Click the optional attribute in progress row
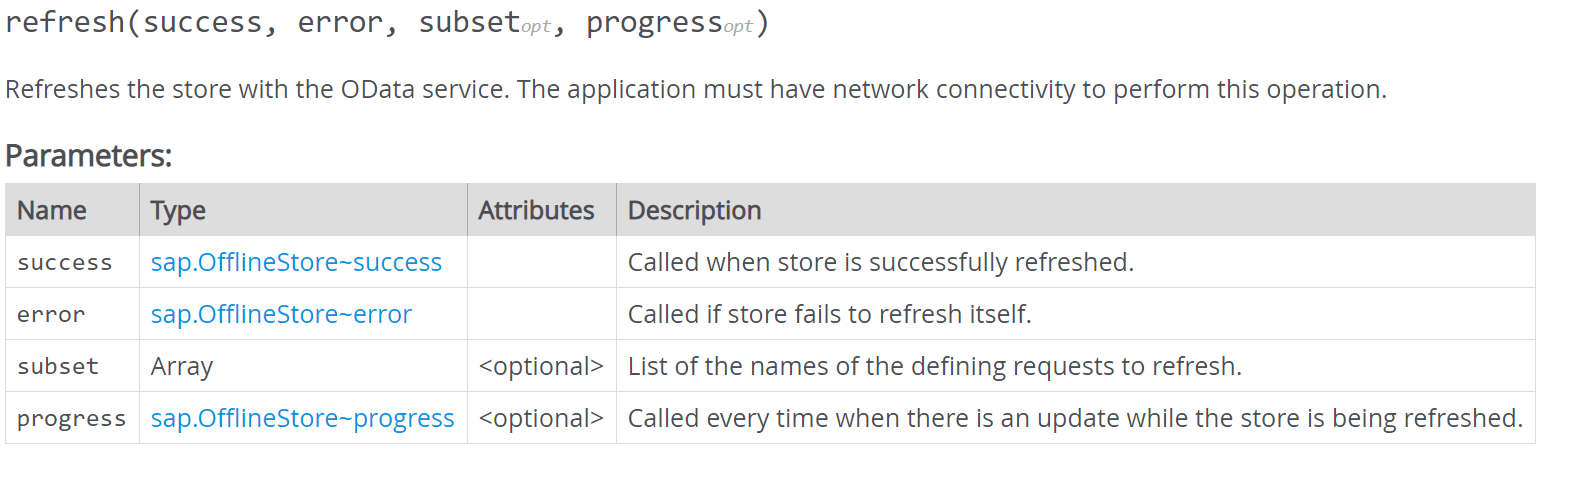1582x480 pixels. 541,418
